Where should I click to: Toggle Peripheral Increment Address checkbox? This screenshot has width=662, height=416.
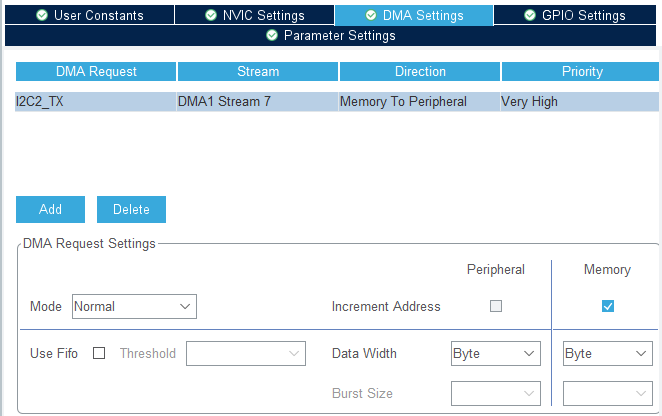[x=496, y=306]
